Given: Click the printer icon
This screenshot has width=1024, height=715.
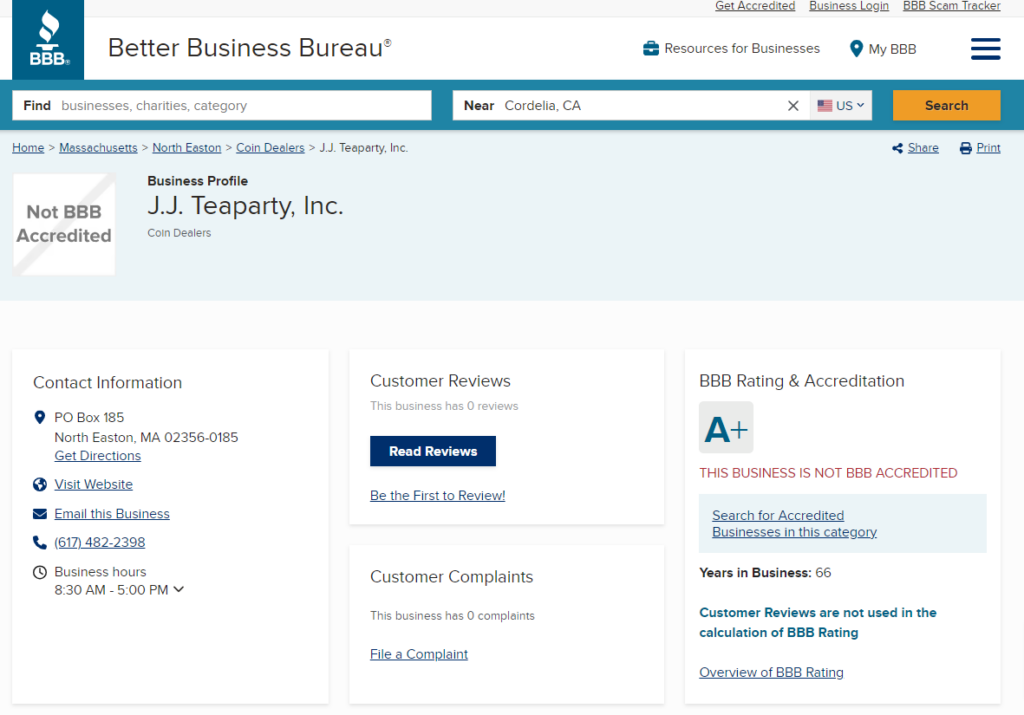Looking at the screenshot, I should 965,148.
